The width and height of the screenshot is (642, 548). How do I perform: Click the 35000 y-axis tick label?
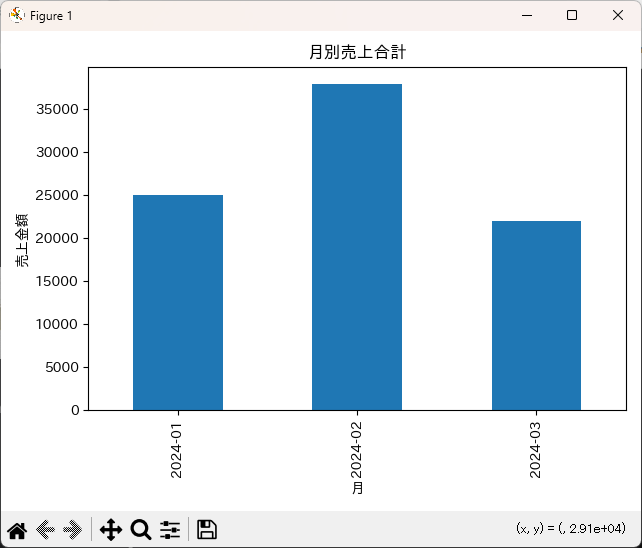coord(58,110)
